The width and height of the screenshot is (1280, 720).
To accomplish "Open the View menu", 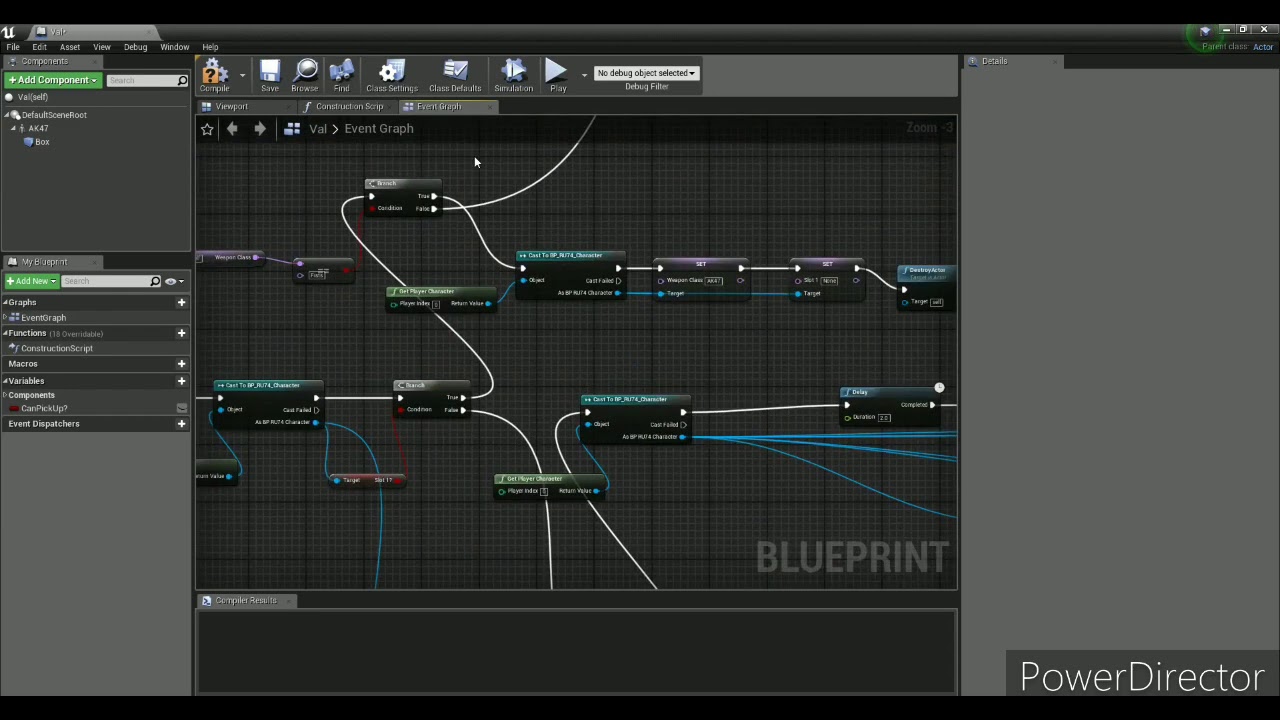I will [x=102, y=47].
